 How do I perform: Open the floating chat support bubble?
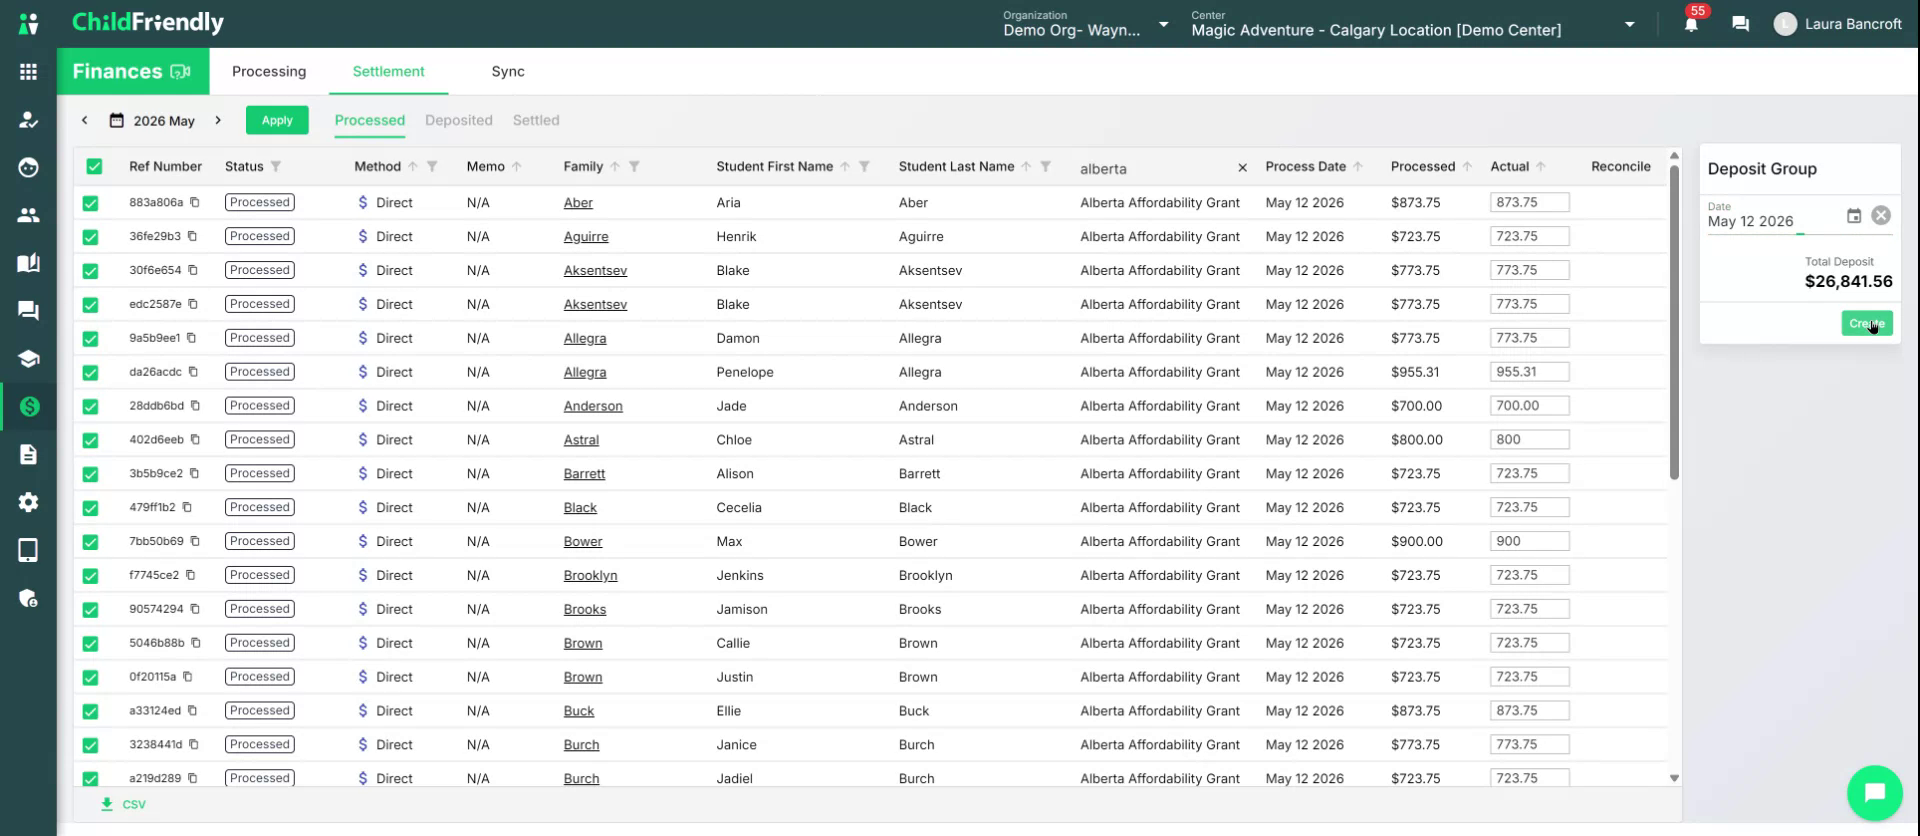(1874, 793)
